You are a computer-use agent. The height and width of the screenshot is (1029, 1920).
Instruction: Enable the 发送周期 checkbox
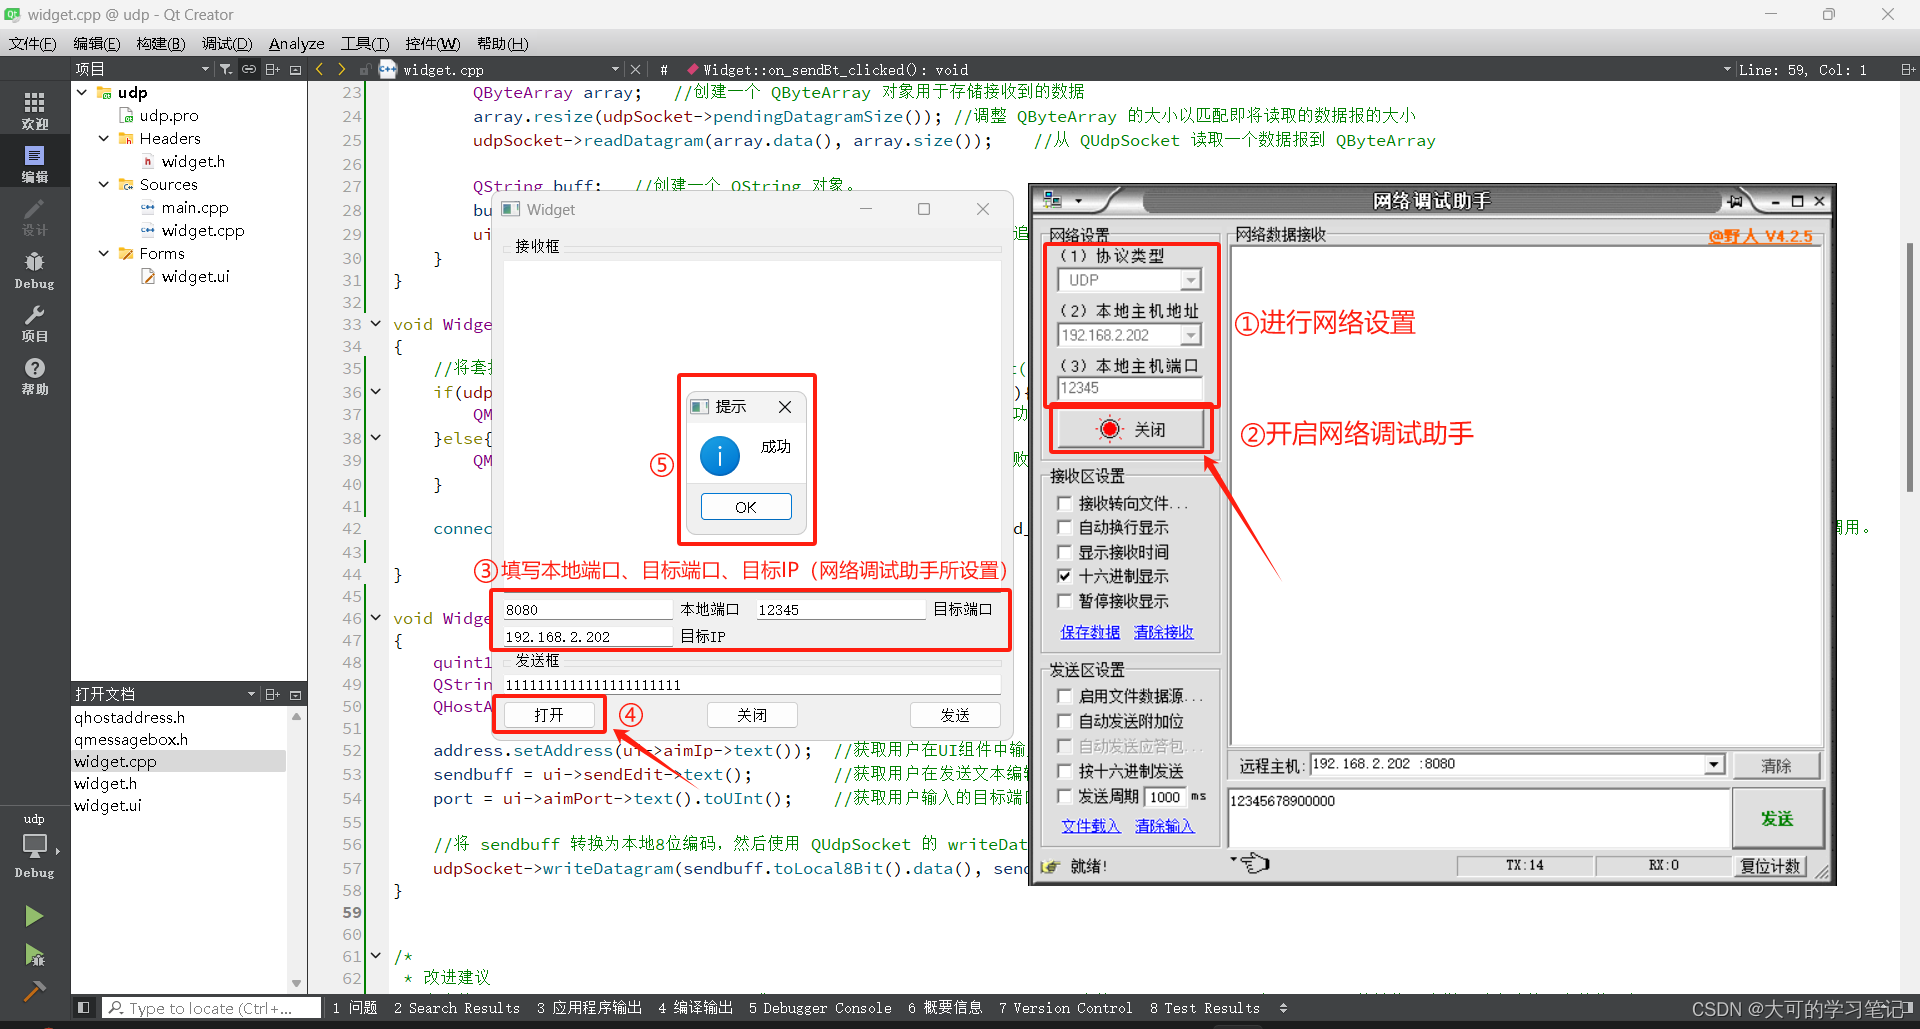(x=1065, y=796)
